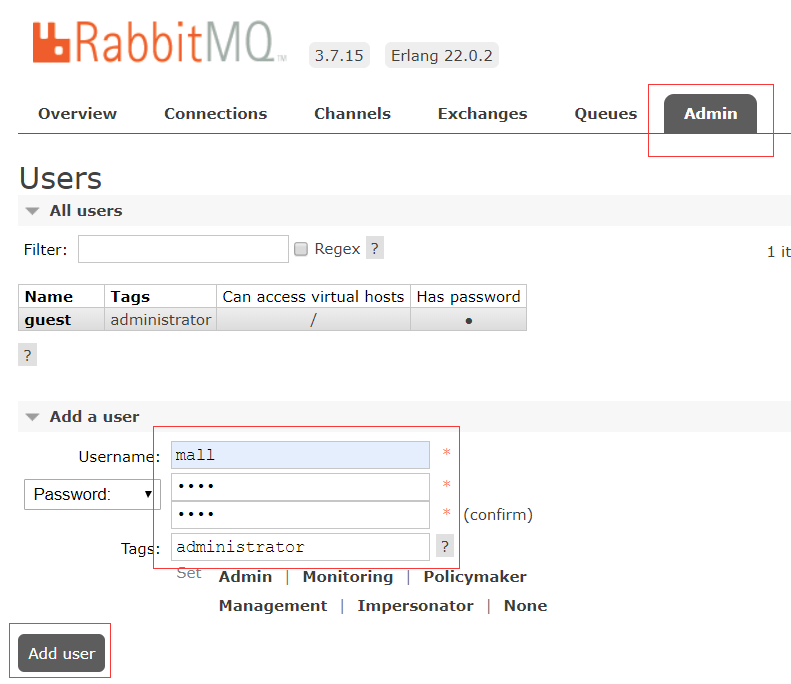Click the version badge 3.7.15
Image resolution: width=791 pixels, height=684 pixels.
coord(339,55)
